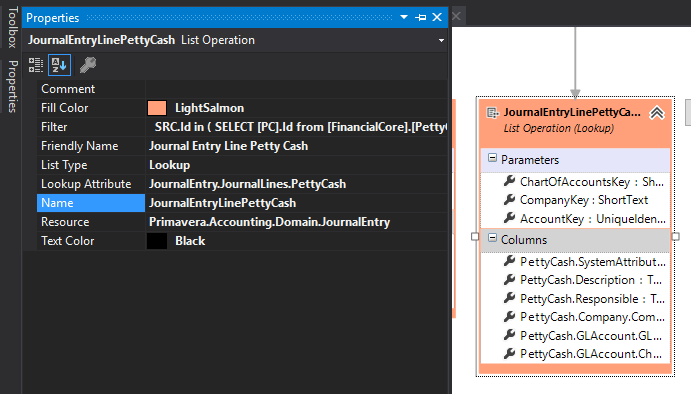Select the Text Color property label
691x394 pixels.
click(x=91, y=241)
